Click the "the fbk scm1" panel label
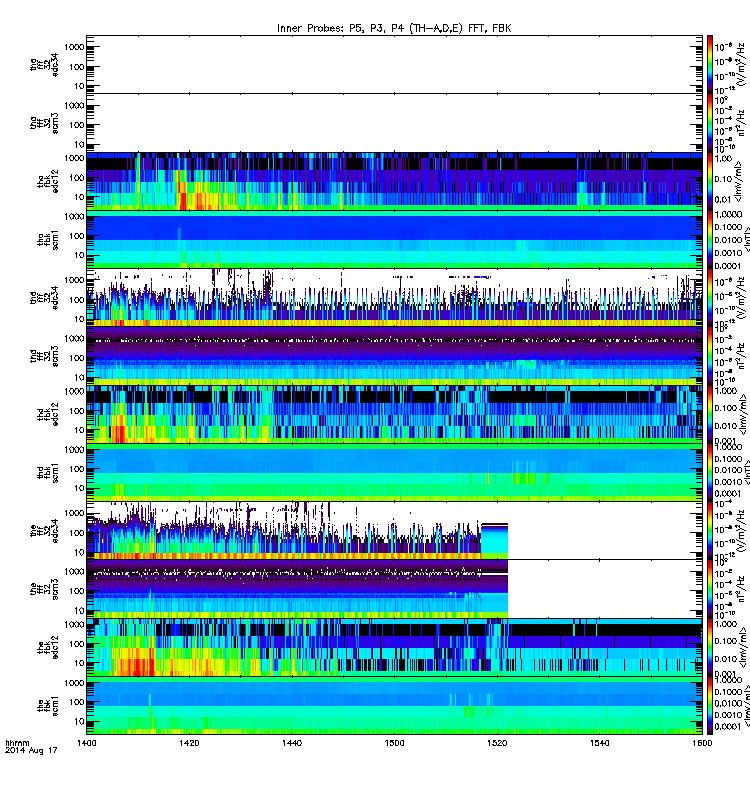750x800 pixels. [48, 705]
